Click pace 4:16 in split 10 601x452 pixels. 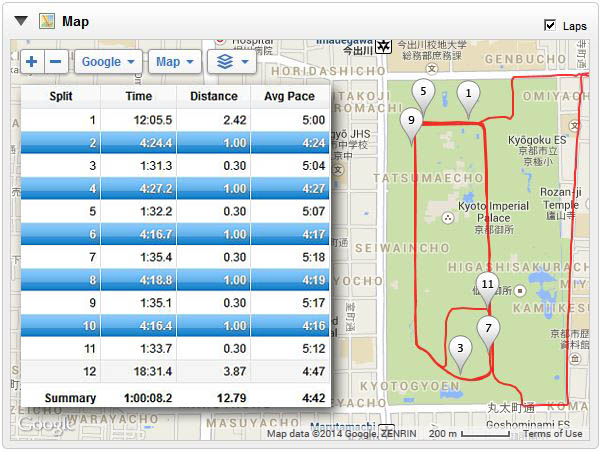click(x=314, y=326)
